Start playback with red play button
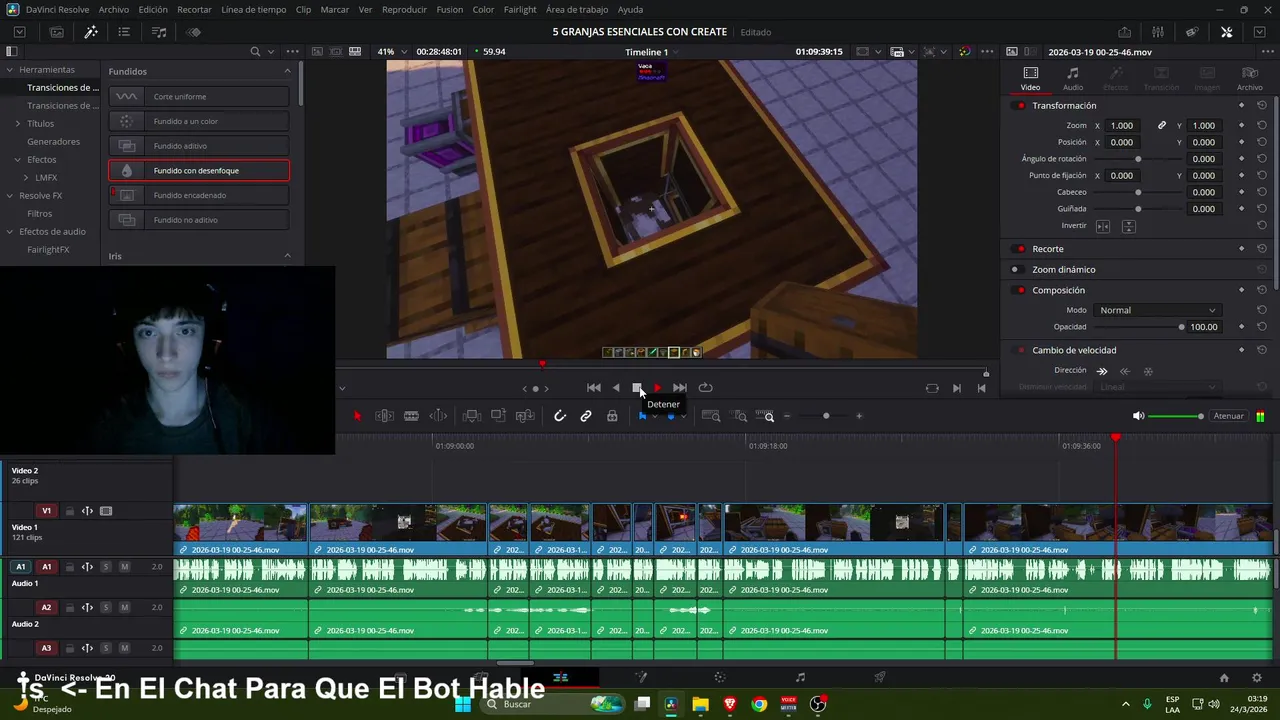 click(657, 388)
